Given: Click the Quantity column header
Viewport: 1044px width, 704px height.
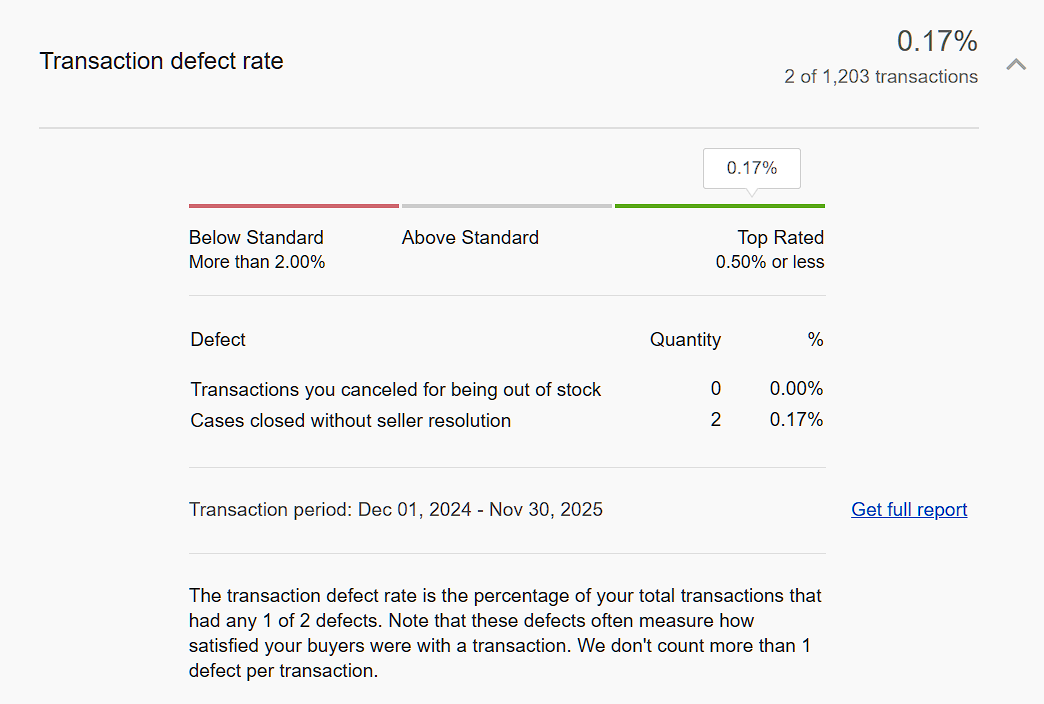Looking at the screenshot, I should click(685, 340).
